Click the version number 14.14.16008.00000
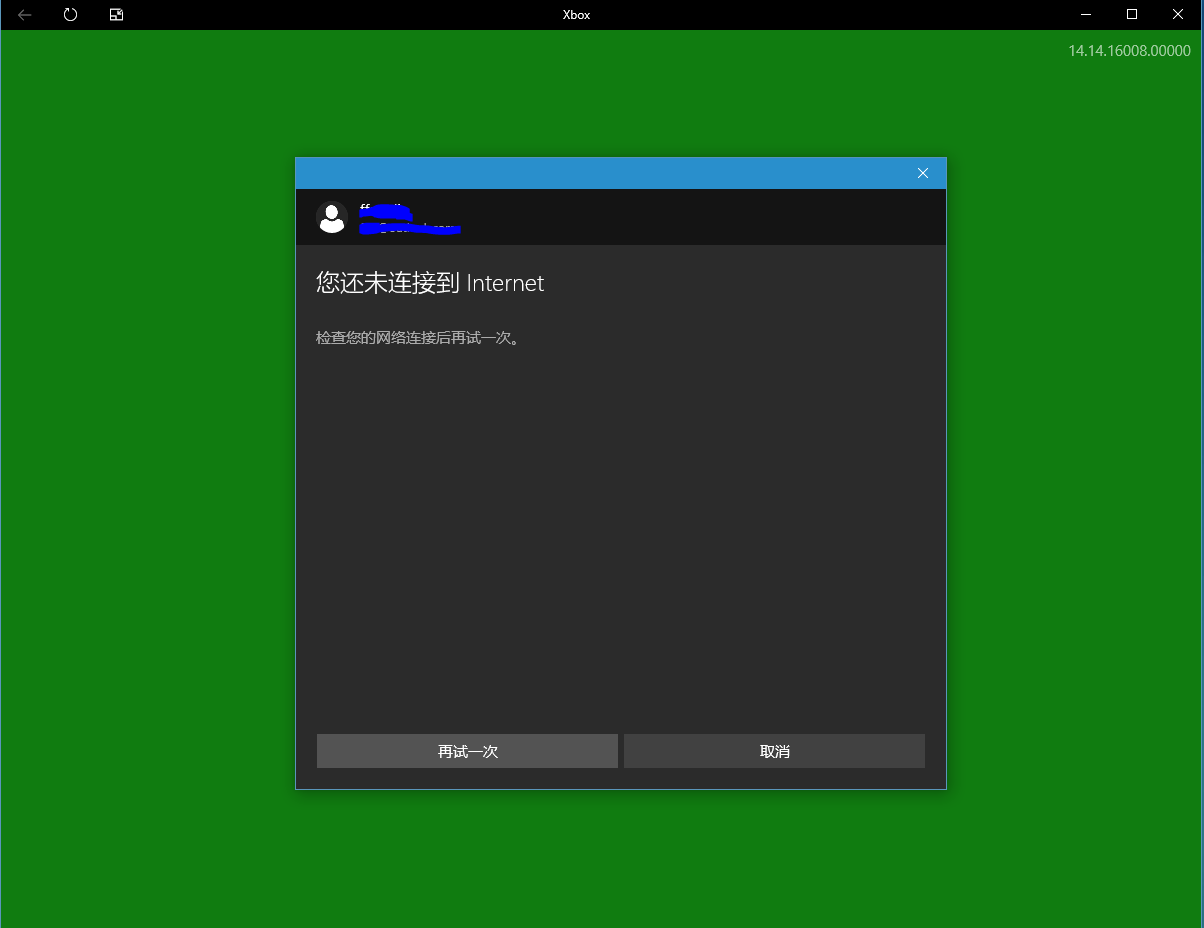 pyautogui.click(x=1129, y=50)
